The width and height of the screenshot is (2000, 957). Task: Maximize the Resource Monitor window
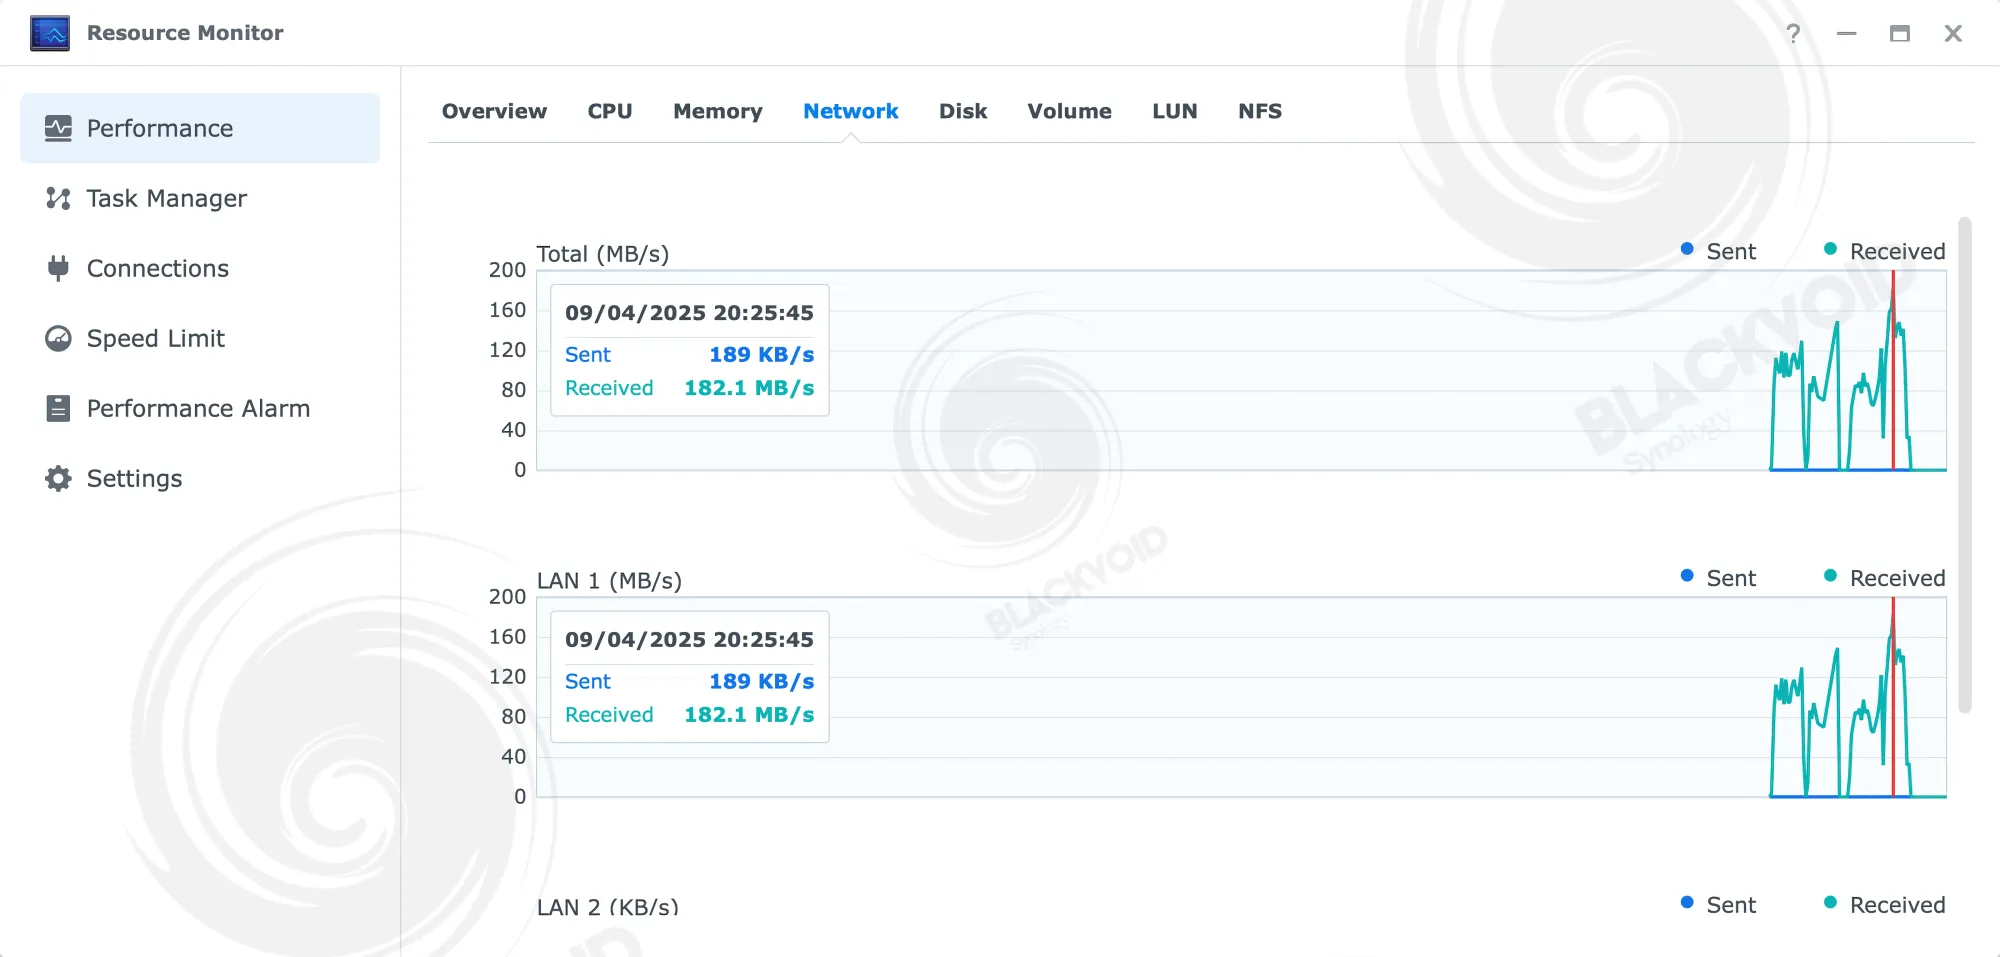[1900, 33]
